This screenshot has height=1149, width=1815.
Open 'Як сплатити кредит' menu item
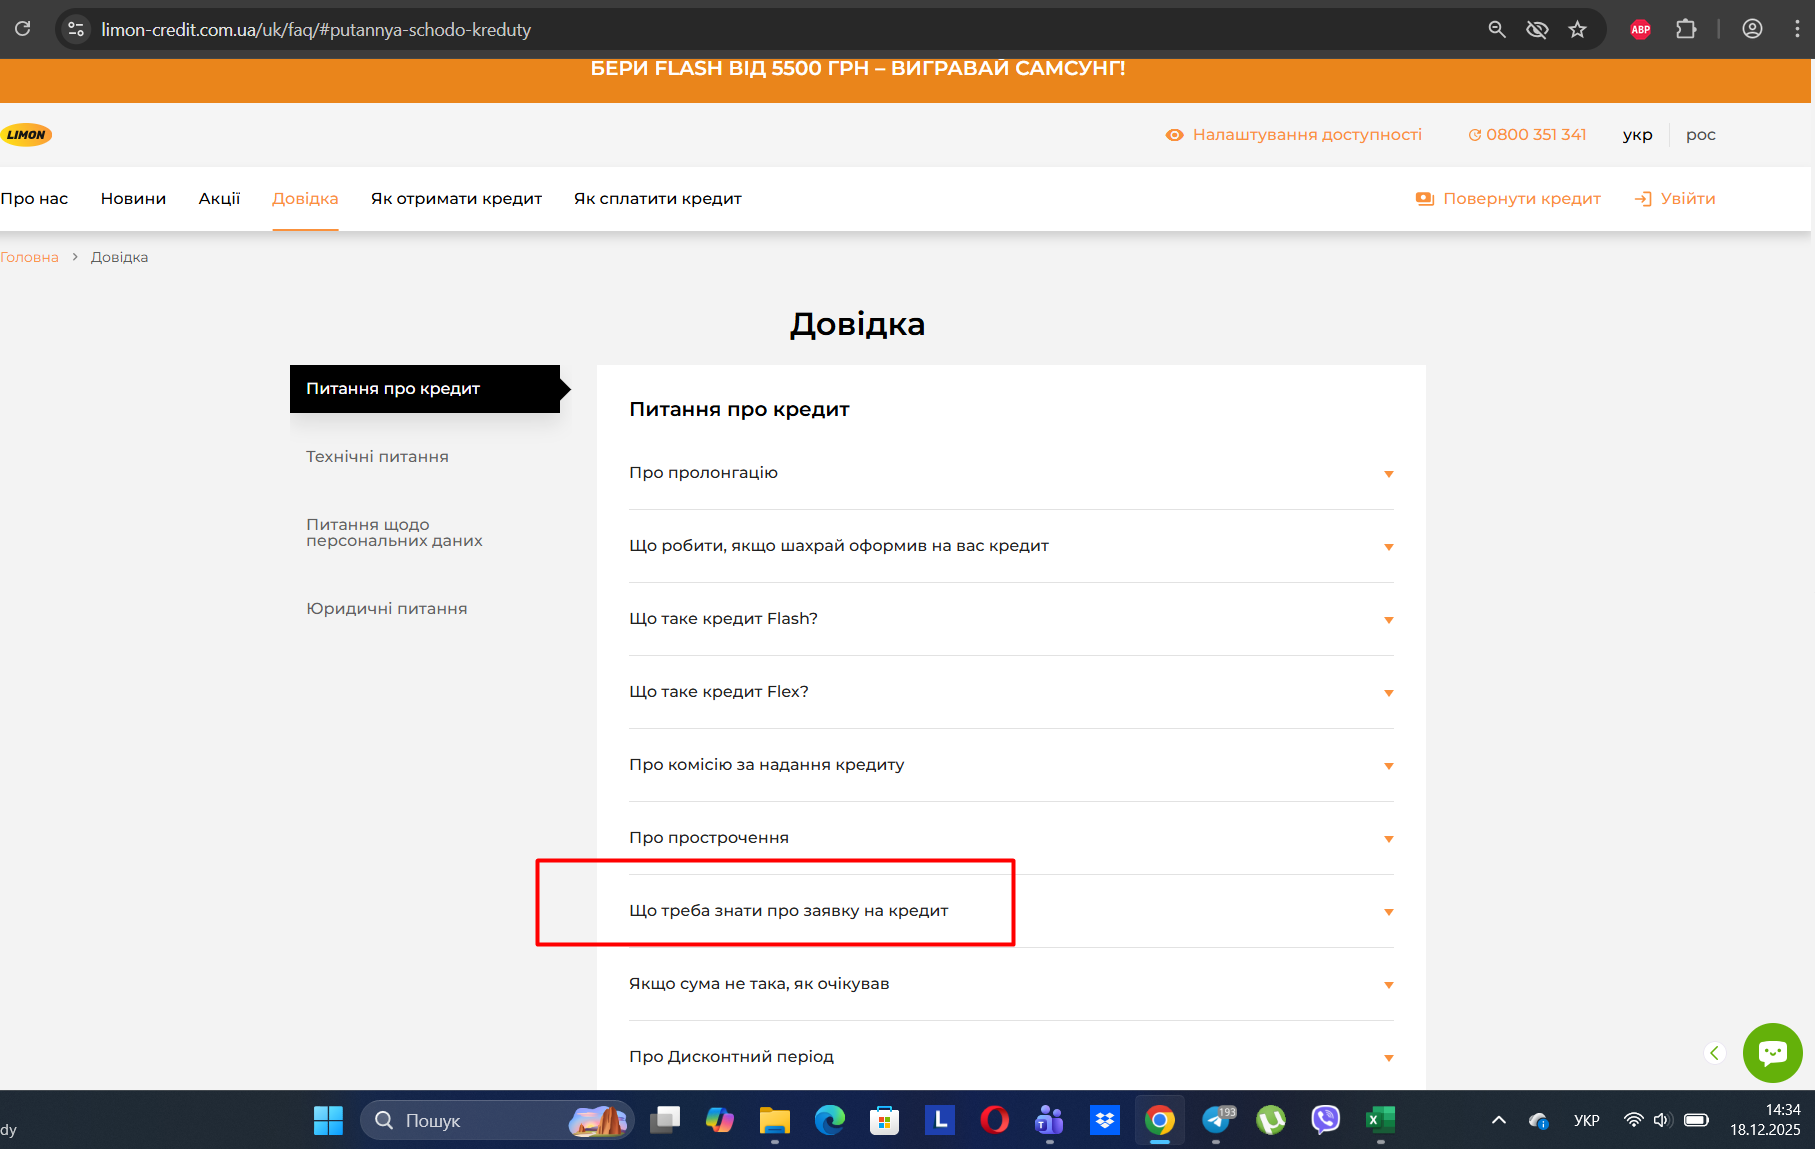click(x=658, y=199)
